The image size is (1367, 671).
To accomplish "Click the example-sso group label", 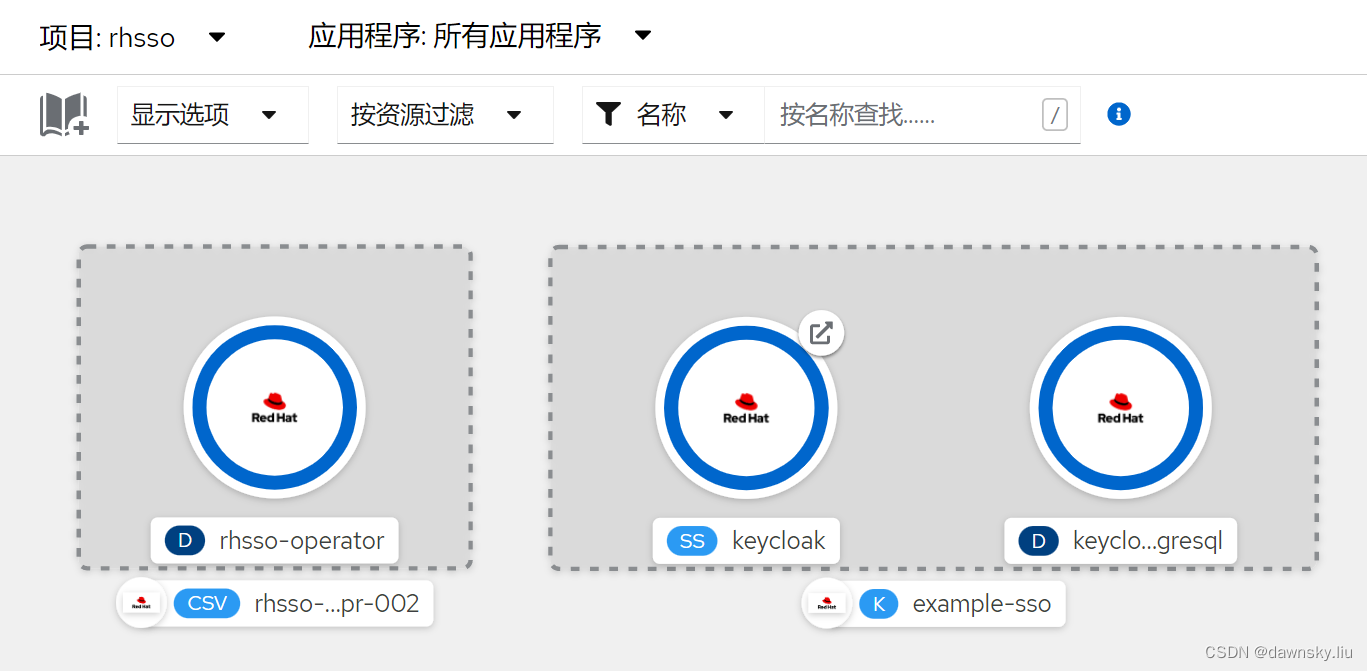I will [982, 604].
